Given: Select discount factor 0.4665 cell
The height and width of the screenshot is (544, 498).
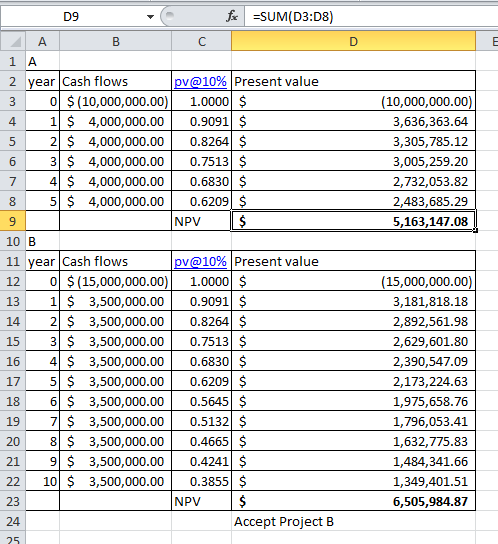Looking at the screenshot, I should coord(202,441).
